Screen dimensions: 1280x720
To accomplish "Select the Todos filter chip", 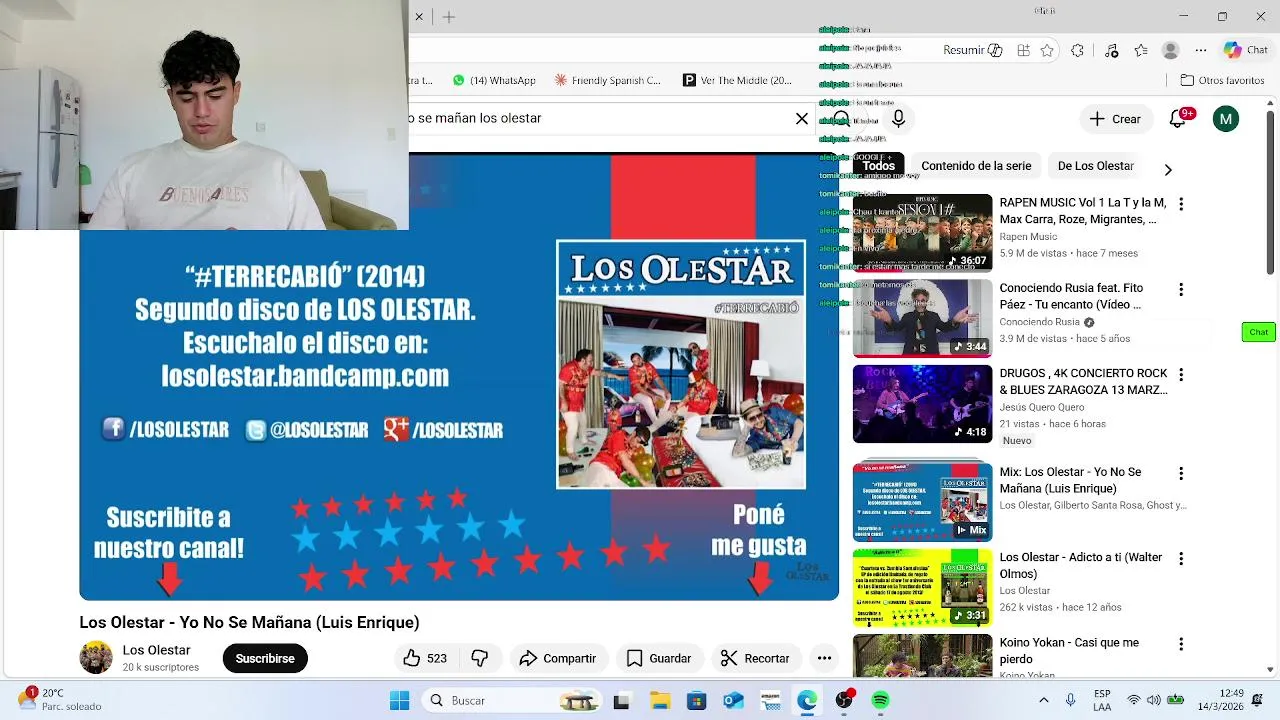I will coord(878,166).
